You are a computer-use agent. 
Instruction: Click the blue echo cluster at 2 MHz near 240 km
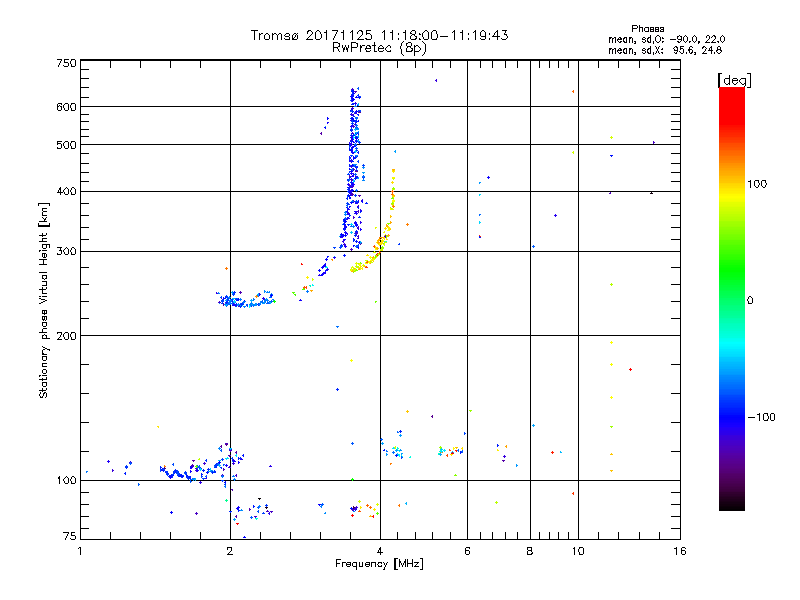point(245,299)
